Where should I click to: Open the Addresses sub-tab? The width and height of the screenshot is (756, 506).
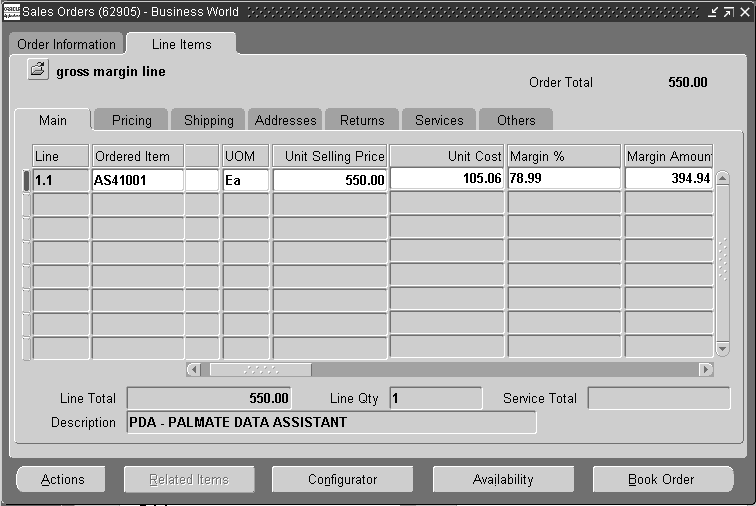285,120
